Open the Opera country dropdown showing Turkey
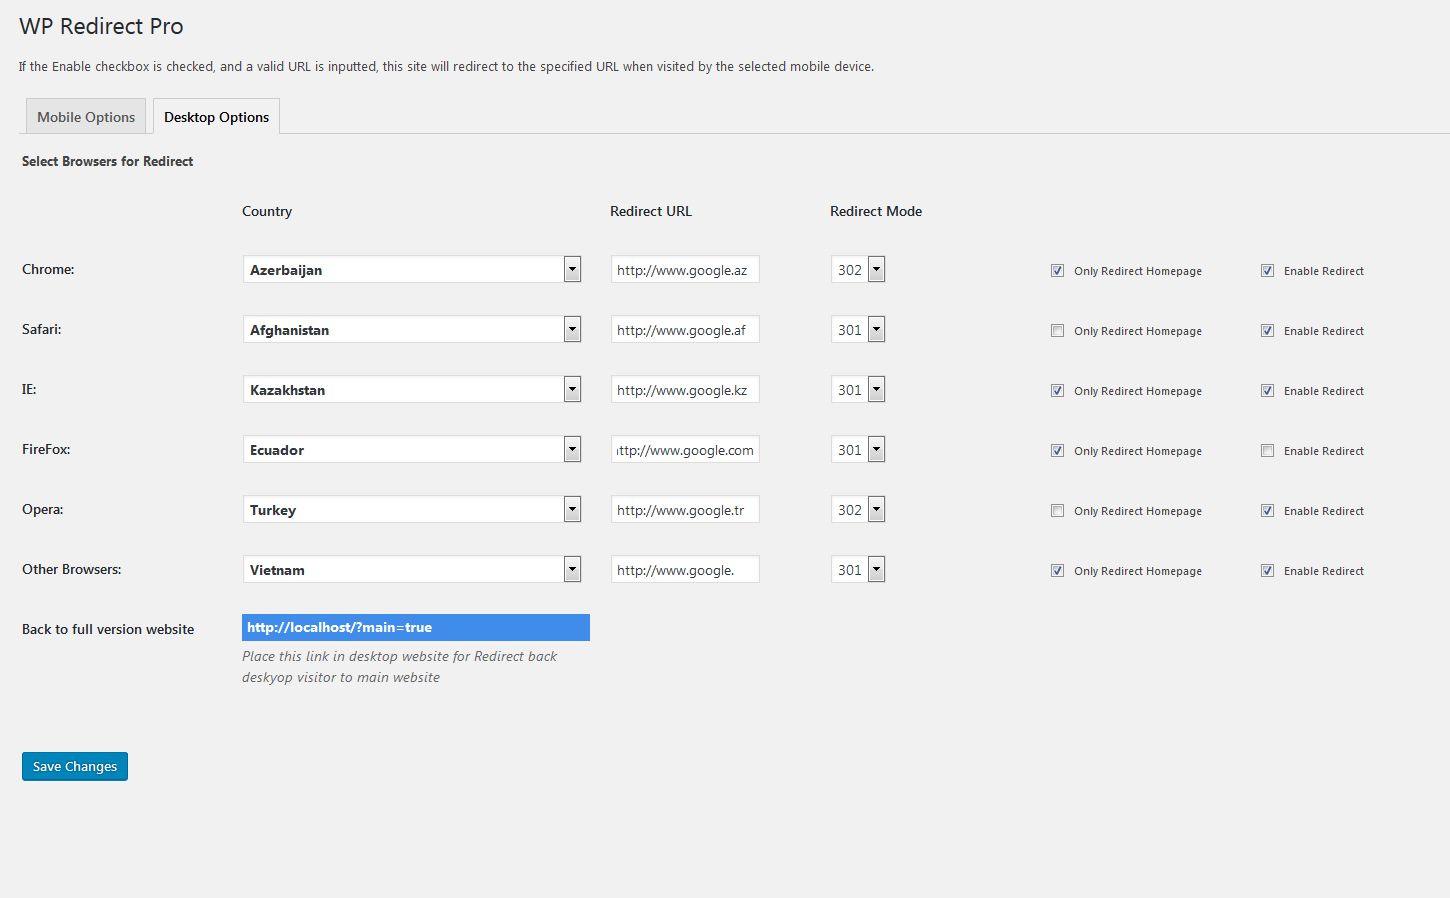1450x898 pixels. coord(411,510)
